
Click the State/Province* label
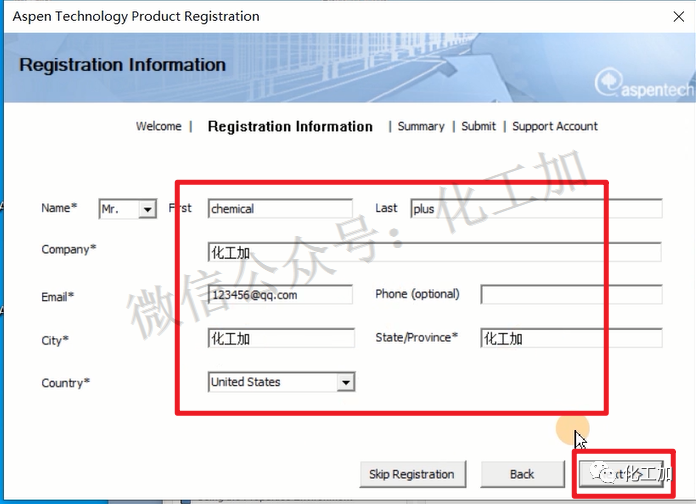click(x=416, y=337)
